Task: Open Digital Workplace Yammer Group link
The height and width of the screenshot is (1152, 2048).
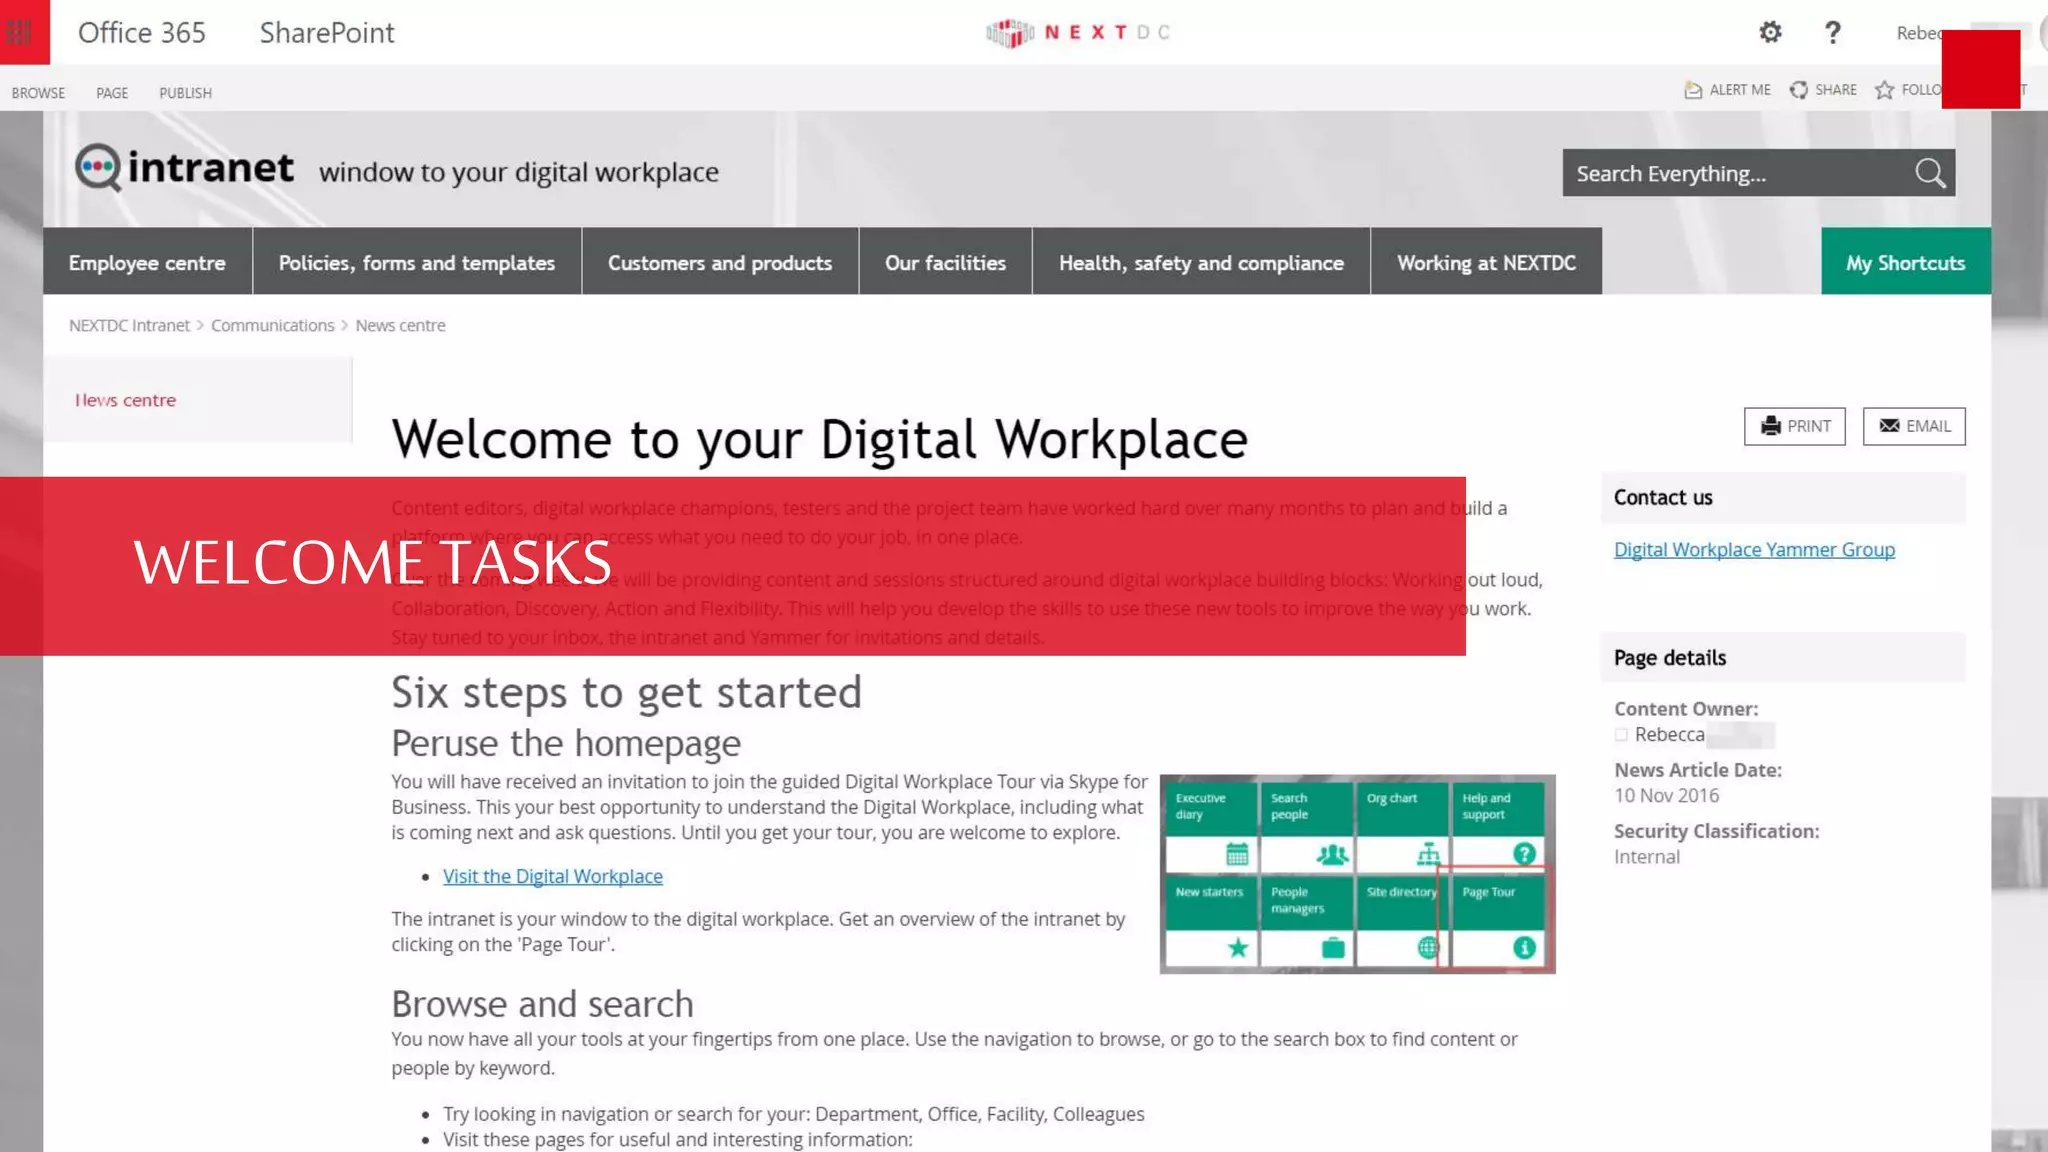Action: pyautogui.click(x=1754, y=549)
